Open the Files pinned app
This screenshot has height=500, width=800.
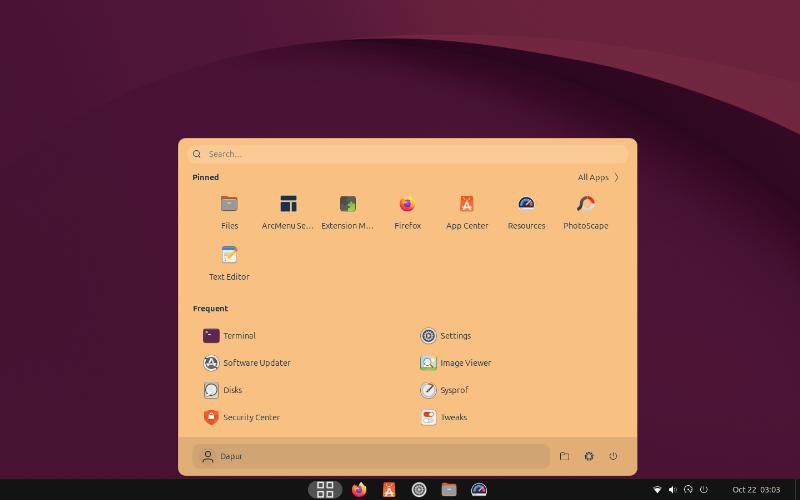click(x=229, y=213)
